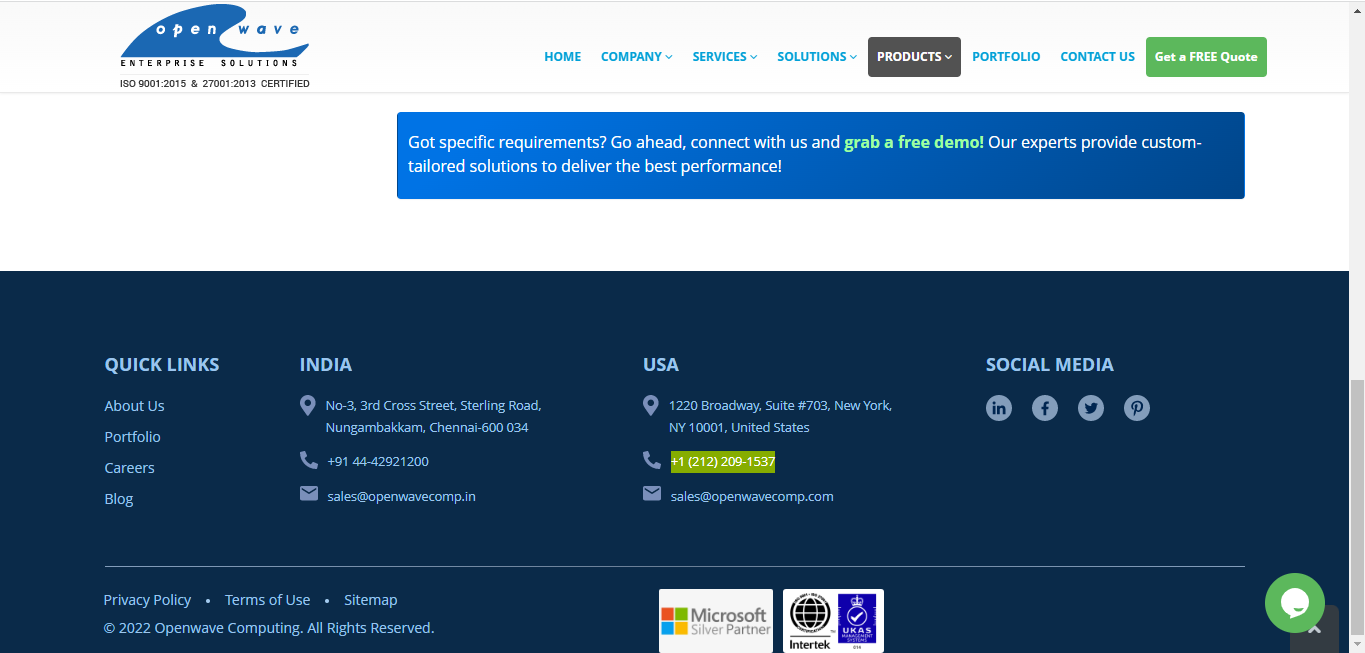Click the phone icon beside the USA number

[x=651, y=460]
